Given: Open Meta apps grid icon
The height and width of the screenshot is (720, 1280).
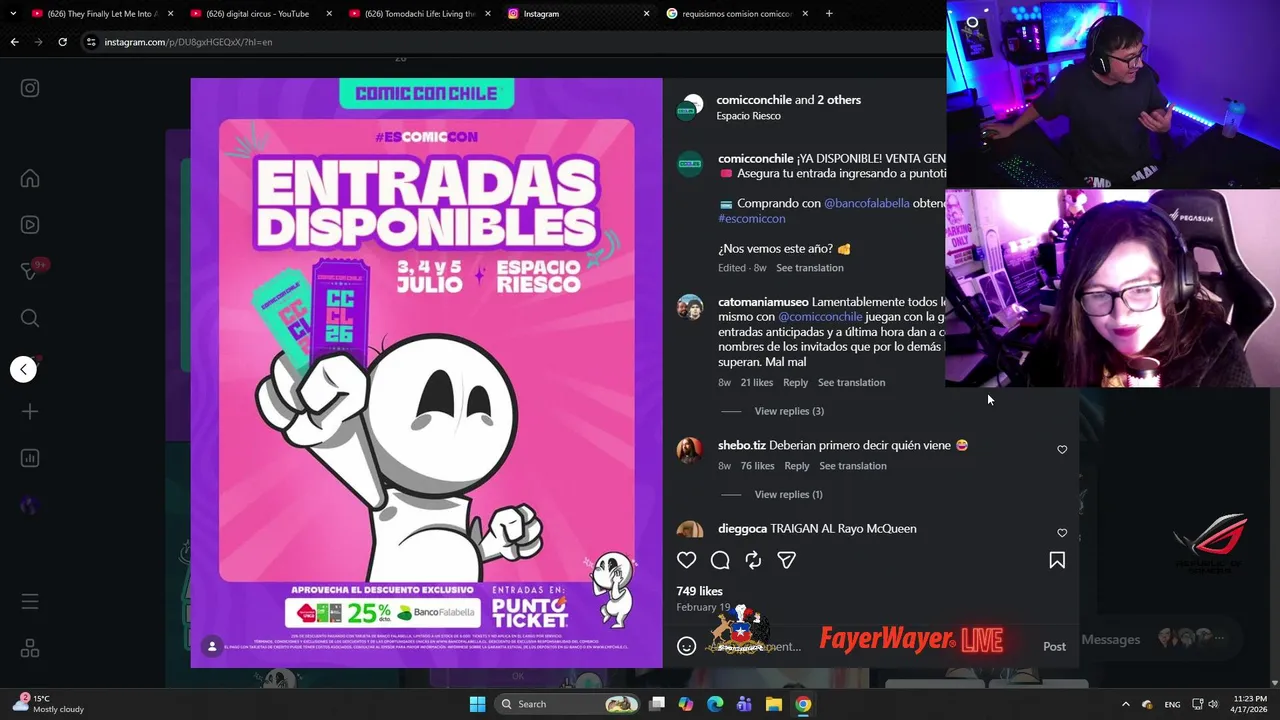Looking at the screenshot, I should [x=30, y=648].
